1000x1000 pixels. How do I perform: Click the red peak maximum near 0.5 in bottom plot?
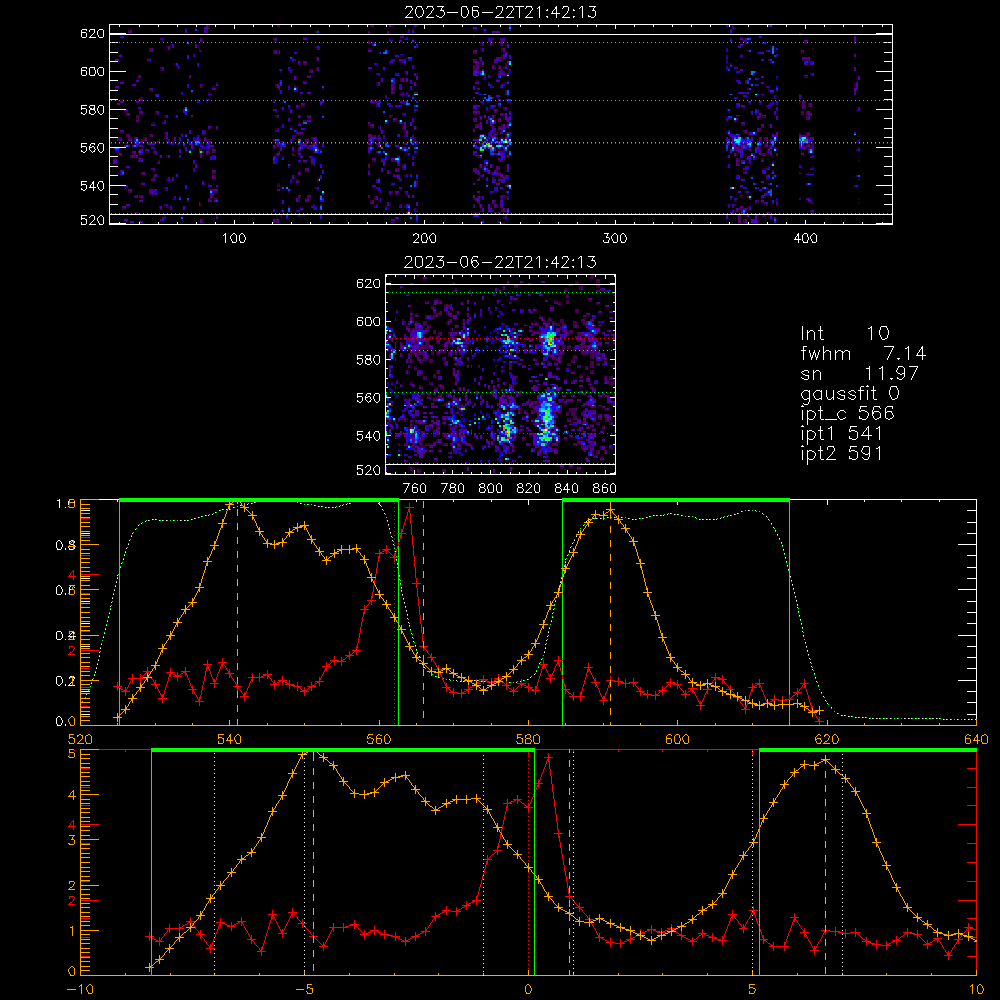tap(548, 757)
